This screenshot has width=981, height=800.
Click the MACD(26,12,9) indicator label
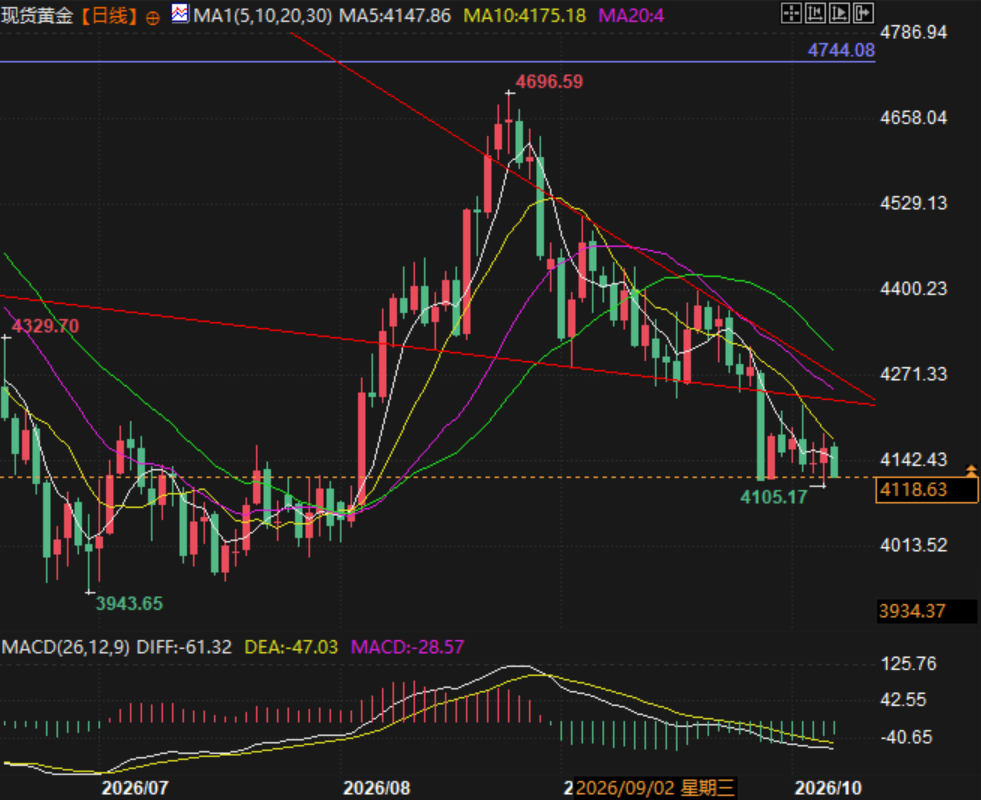point(66,647)
